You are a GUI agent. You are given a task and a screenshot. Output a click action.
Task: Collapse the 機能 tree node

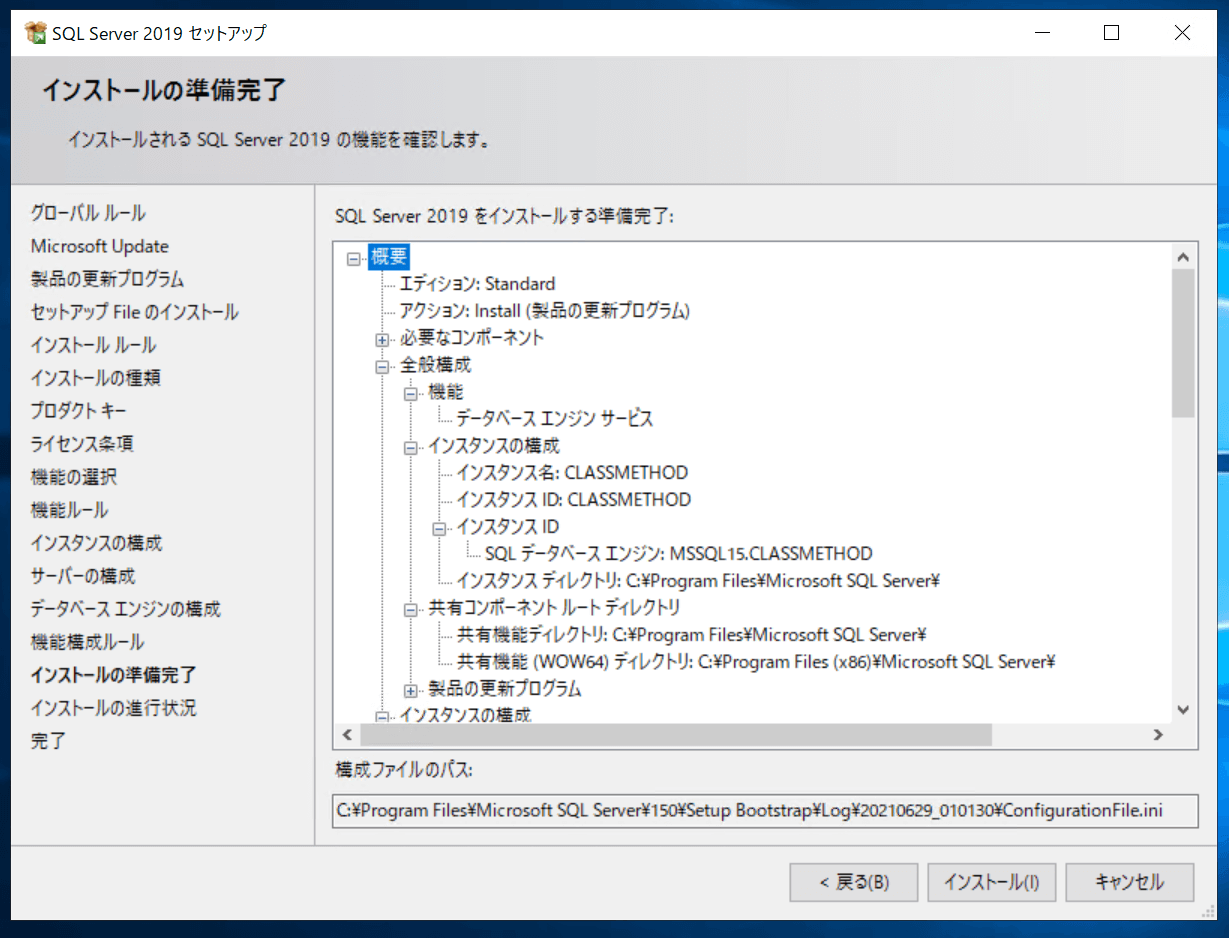pyautogui.click(x=410, y=392)
